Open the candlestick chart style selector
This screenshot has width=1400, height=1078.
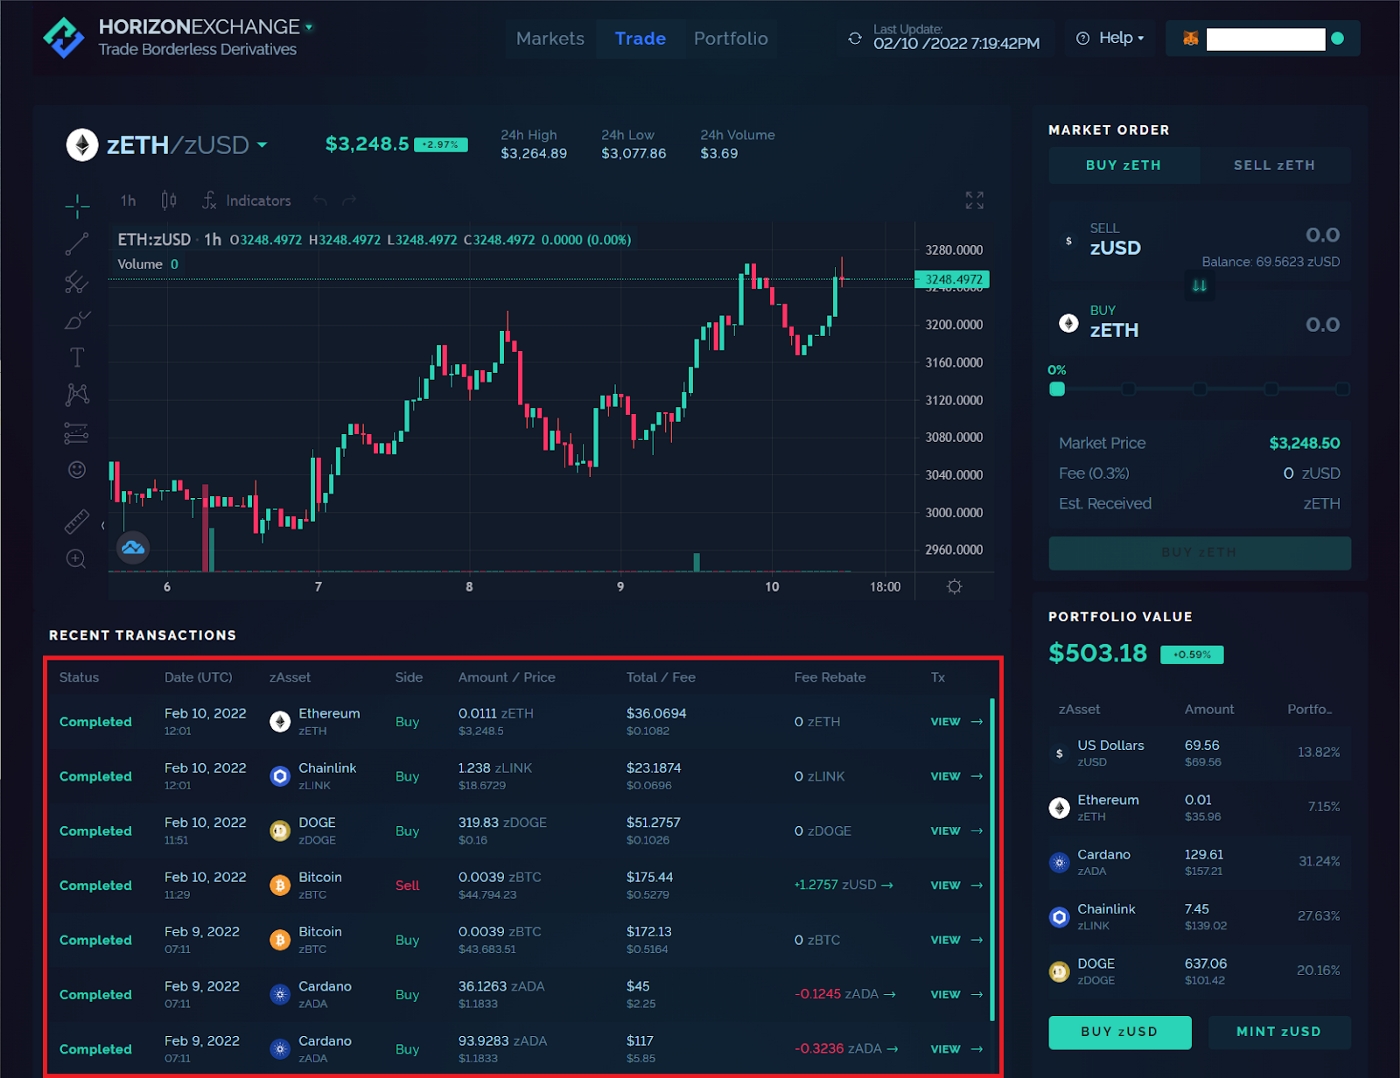(x=169, y=201)
